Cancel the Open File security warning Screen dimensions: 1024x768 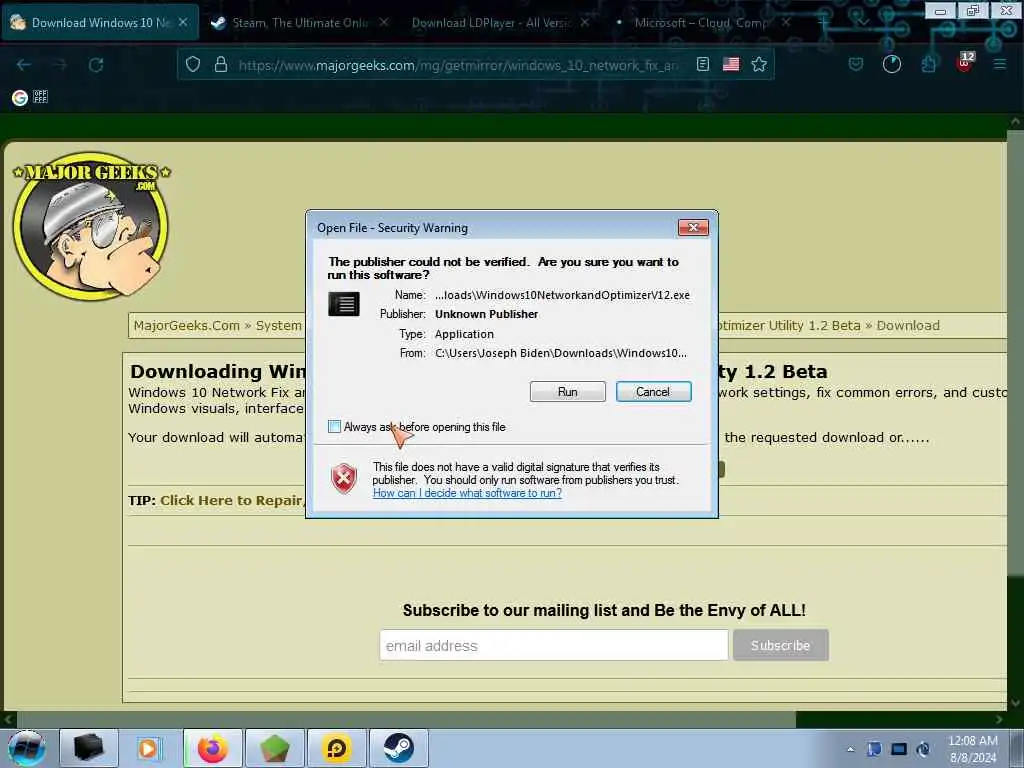(x=653, y=392)
